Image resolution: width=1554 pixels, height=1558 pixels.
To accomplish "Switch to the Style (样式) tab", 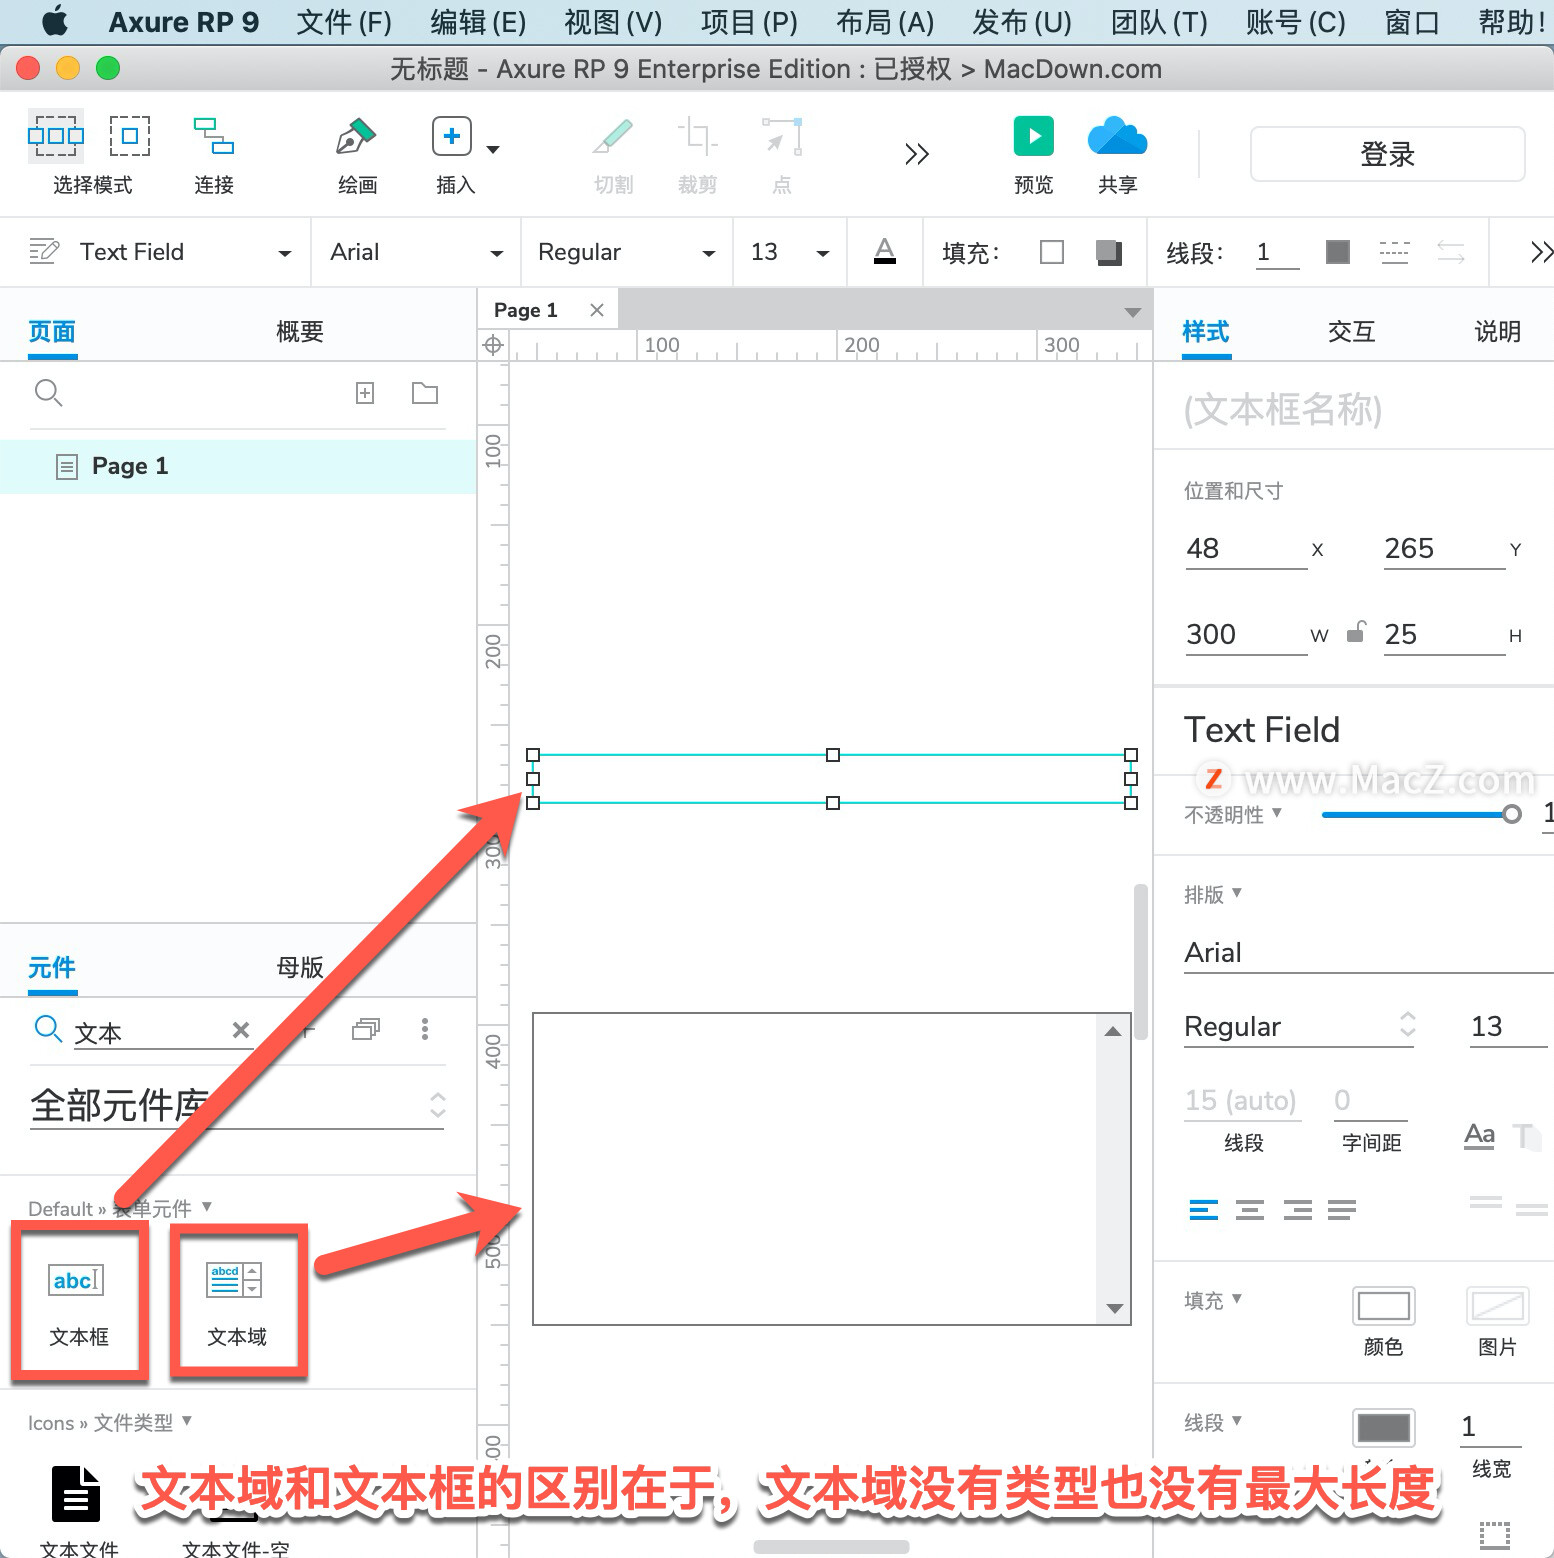I will [x=1206, y=332].
